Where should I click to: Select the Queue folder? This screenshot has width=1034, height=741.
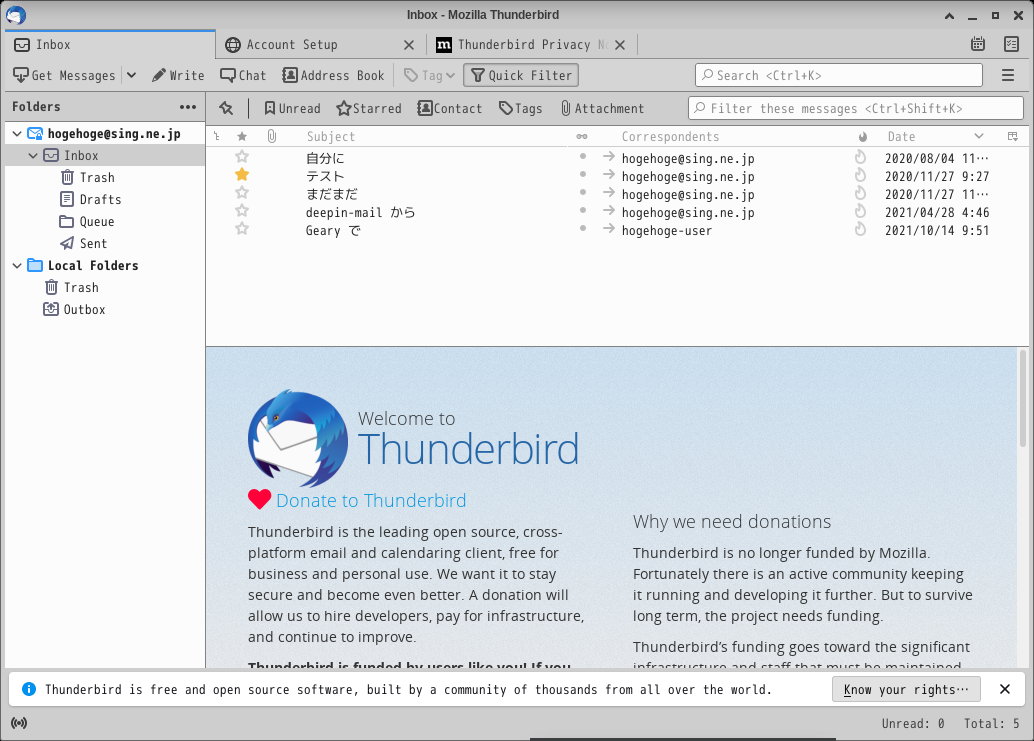click(x=87, y=222)
